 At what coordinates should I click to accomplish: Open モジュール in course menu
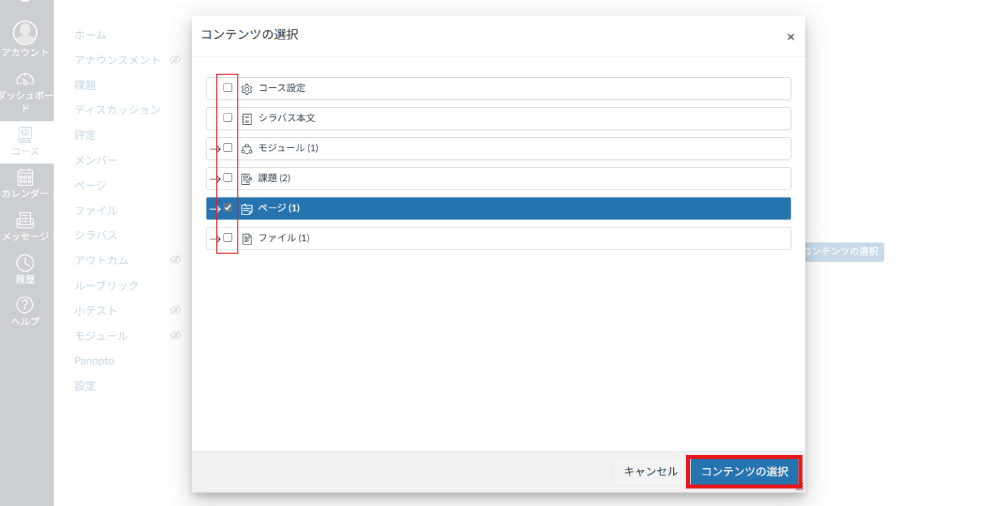101,336
